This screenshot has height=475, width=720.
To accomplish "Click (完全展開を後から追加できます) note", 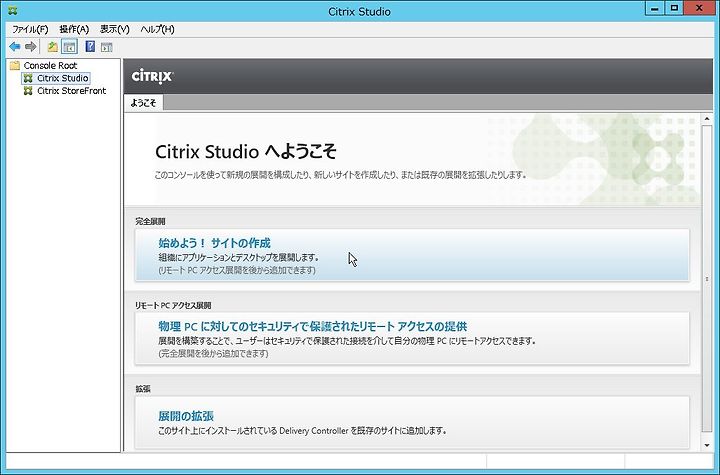I will [214, 354].
